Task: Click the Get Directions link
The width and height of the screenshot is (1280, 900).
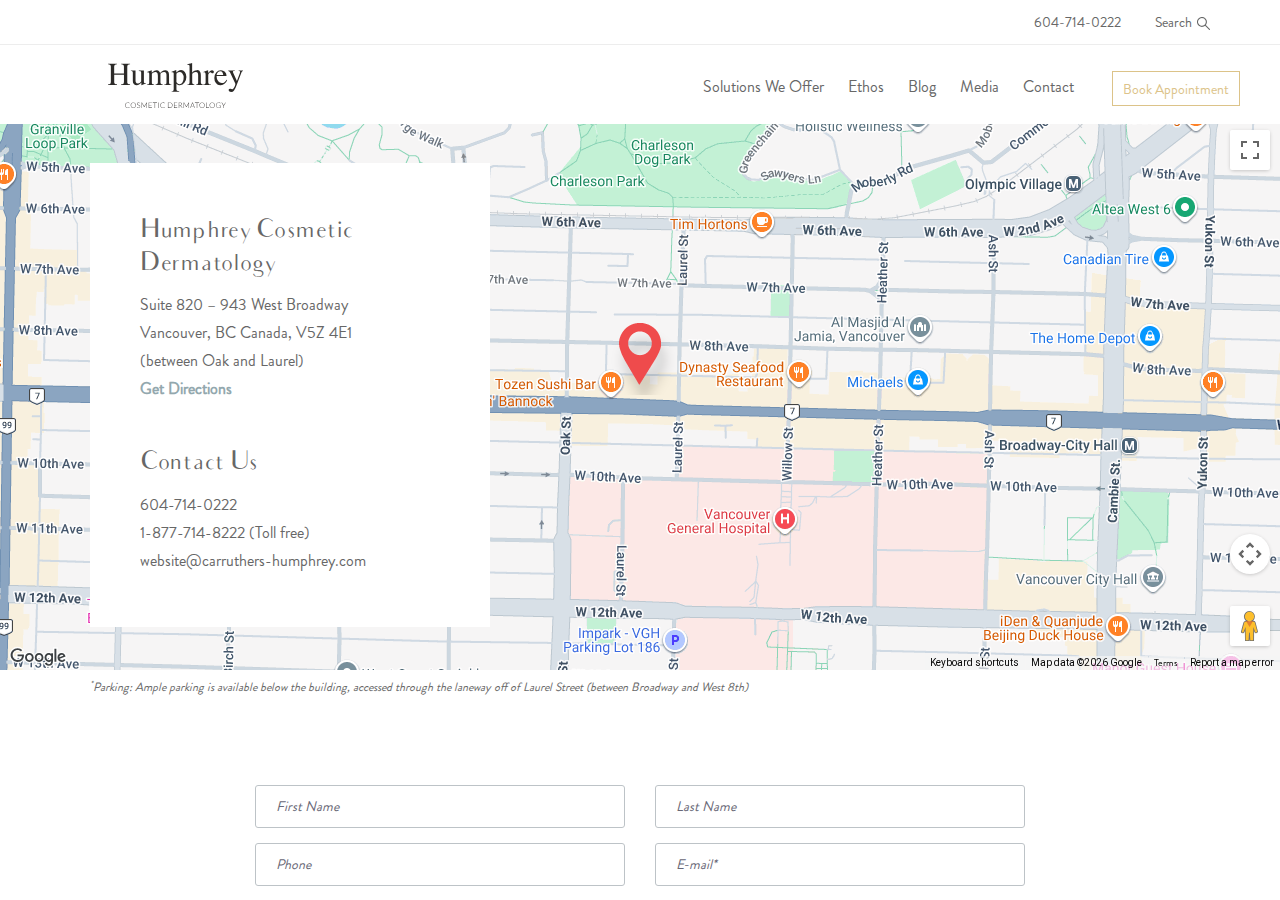Action: coord(186,389)
